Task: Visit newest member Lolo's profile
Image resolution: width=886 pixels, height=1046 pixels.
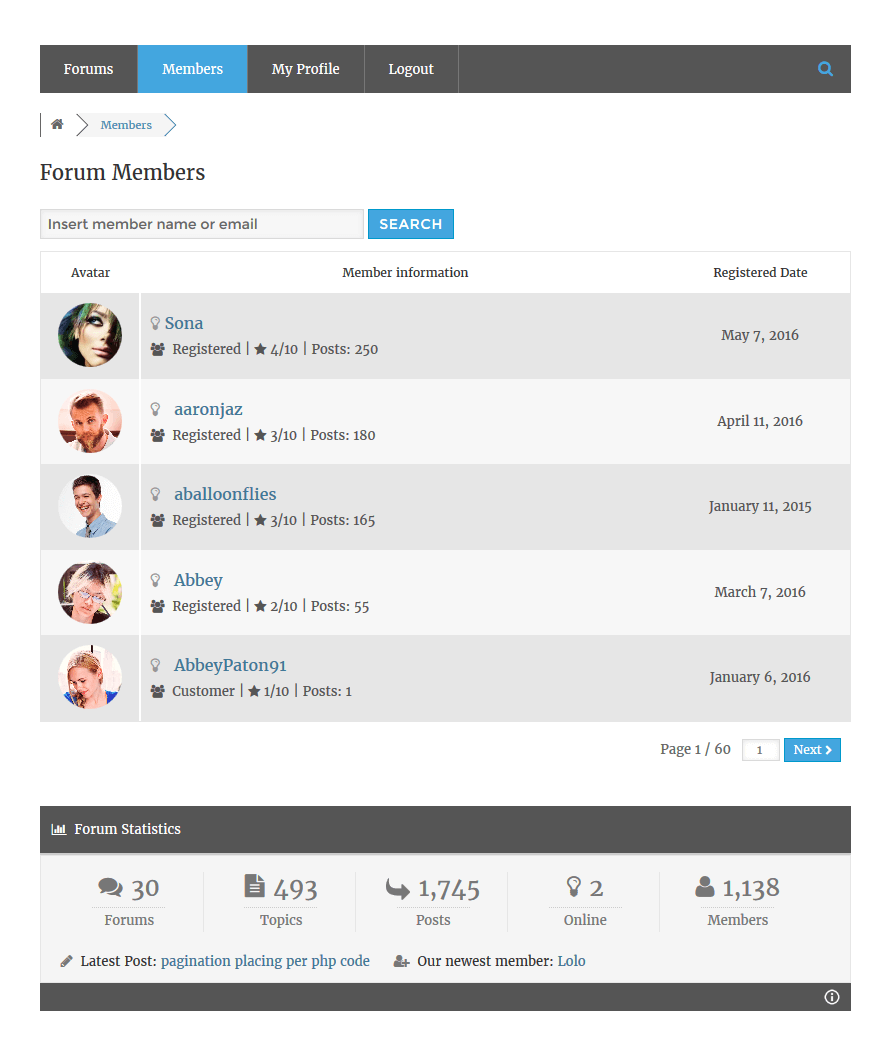Action: [571, 961]
